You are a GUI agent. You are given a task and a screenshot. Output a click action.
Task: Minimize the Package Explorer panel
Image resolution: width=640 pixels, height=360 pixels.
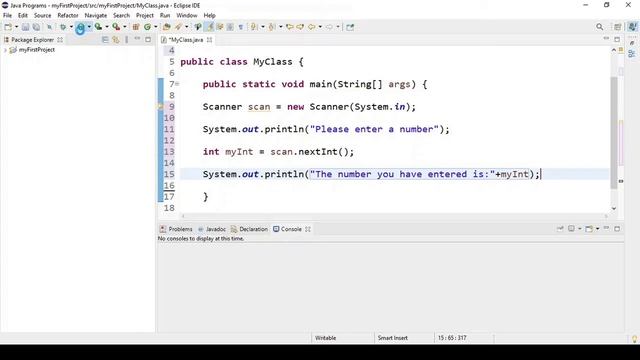(x=137, y=39)
